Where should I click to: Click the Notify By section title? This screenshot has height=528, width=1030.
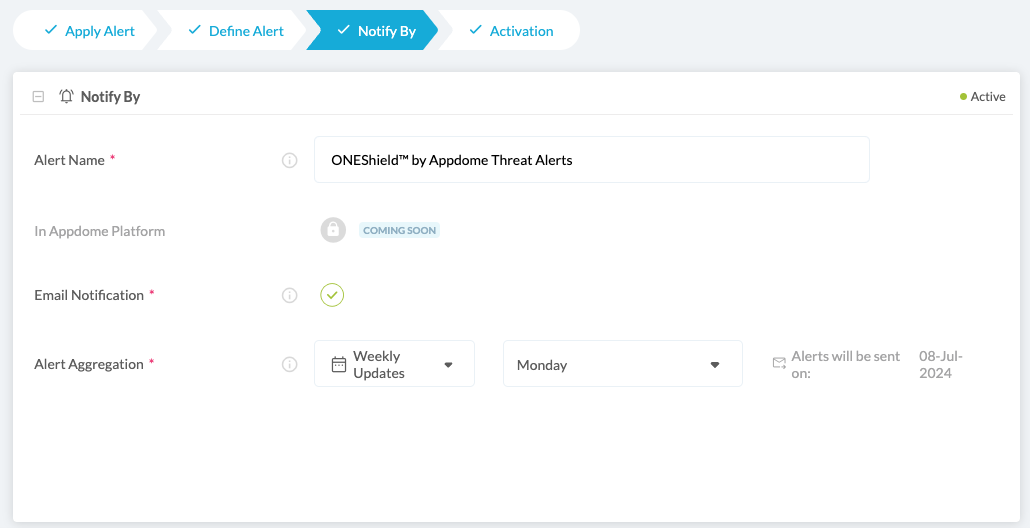coord(110,97)
